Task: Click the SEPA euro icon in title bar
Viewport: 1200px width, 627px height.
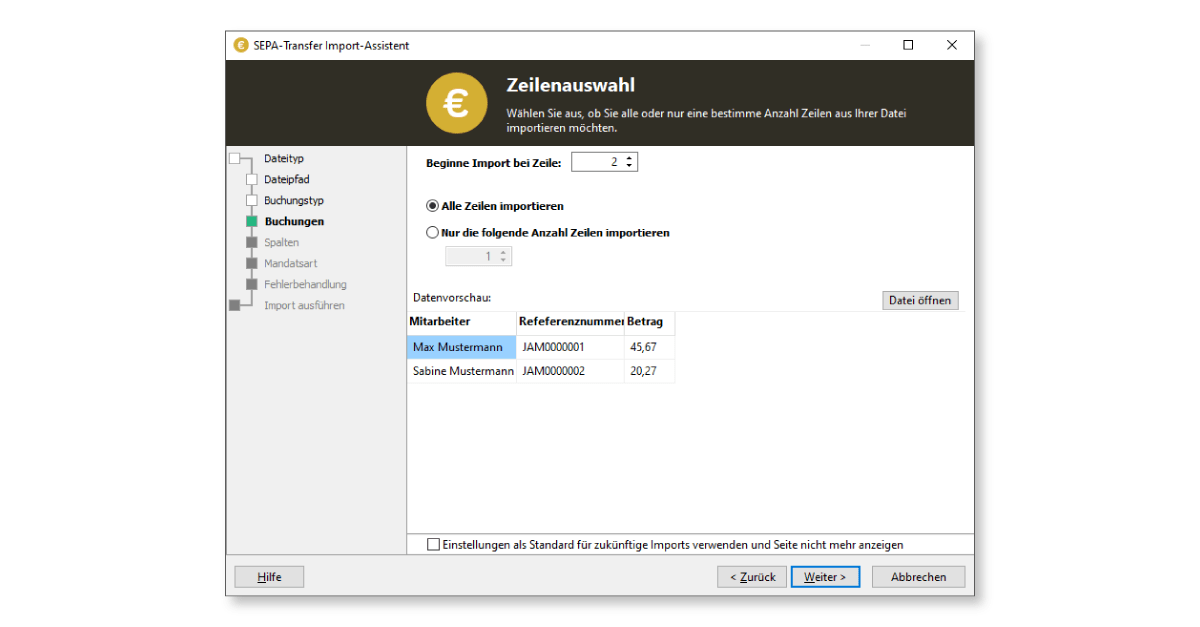Action: point(241,45)
